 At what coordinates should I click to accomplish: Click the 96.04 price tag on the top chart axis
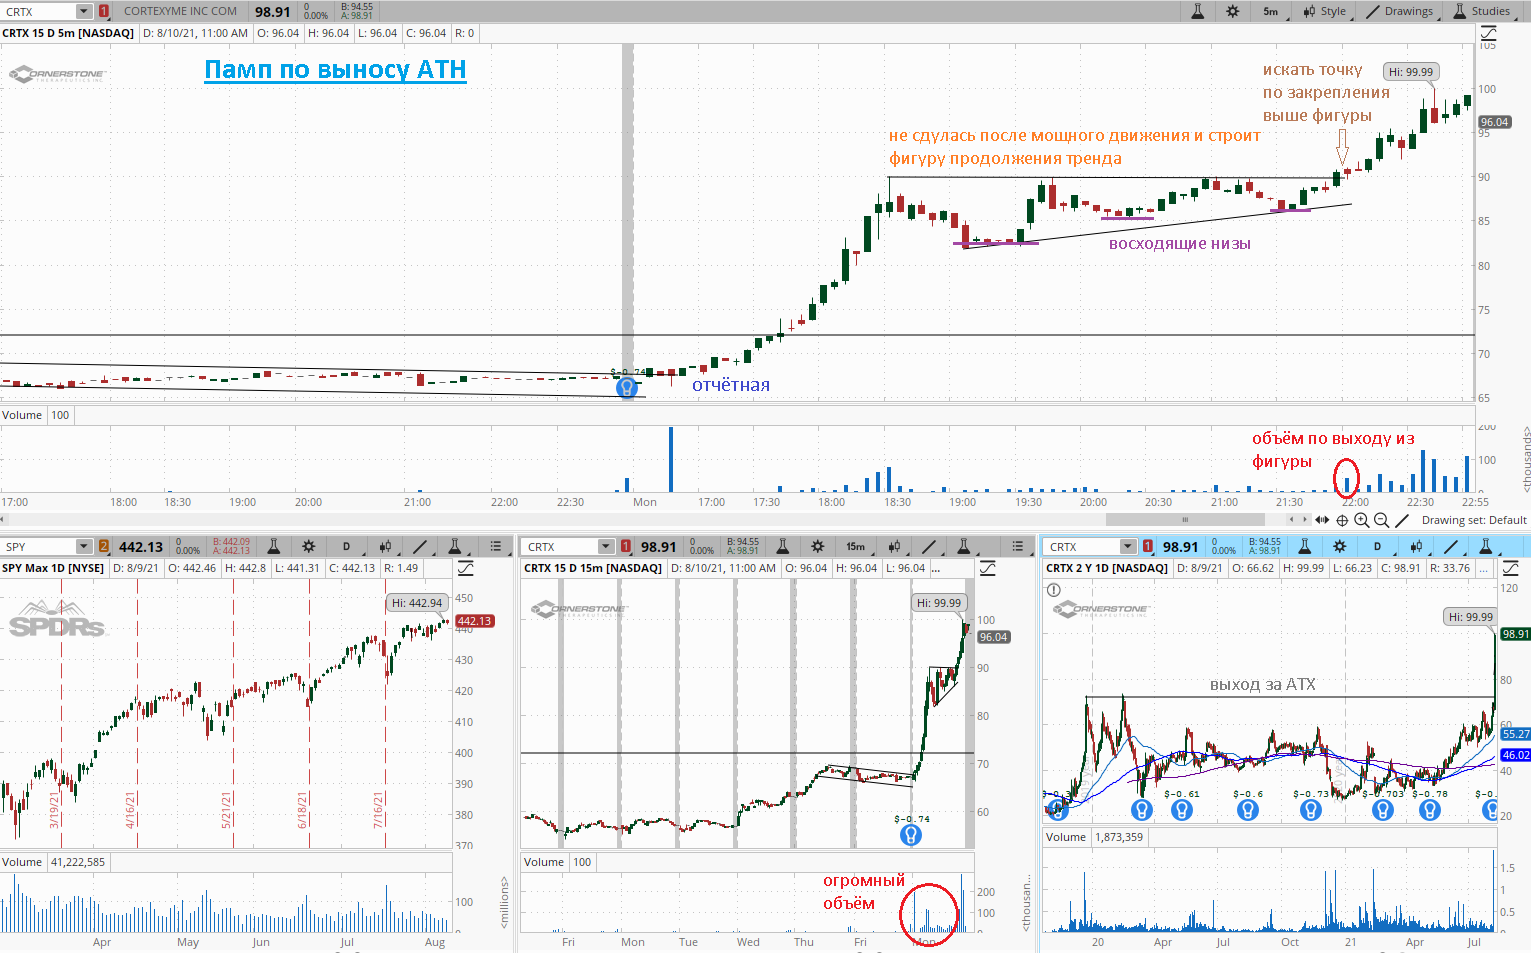(1494, 122)
